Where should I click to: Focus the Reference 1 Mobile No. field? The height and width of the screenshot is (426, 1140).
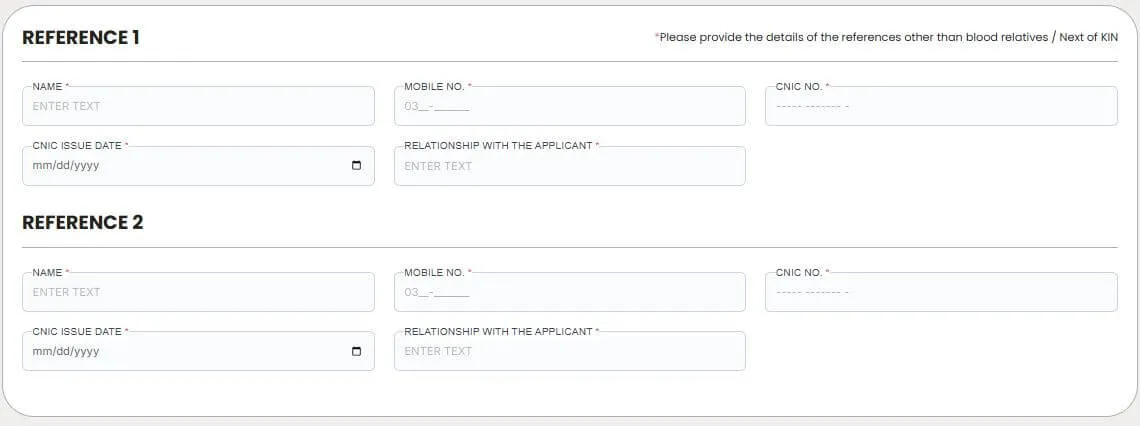[570, 106]
